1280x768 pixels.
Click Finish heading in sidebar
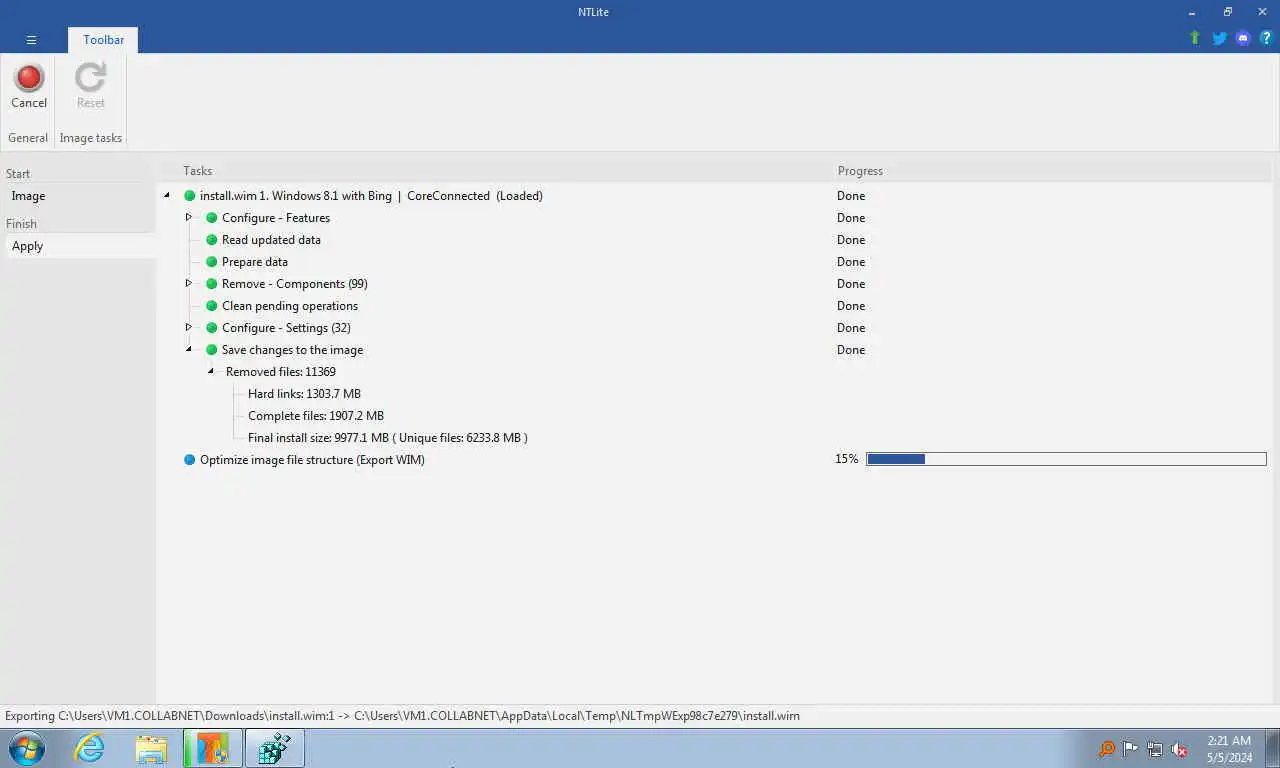point(21,224)
